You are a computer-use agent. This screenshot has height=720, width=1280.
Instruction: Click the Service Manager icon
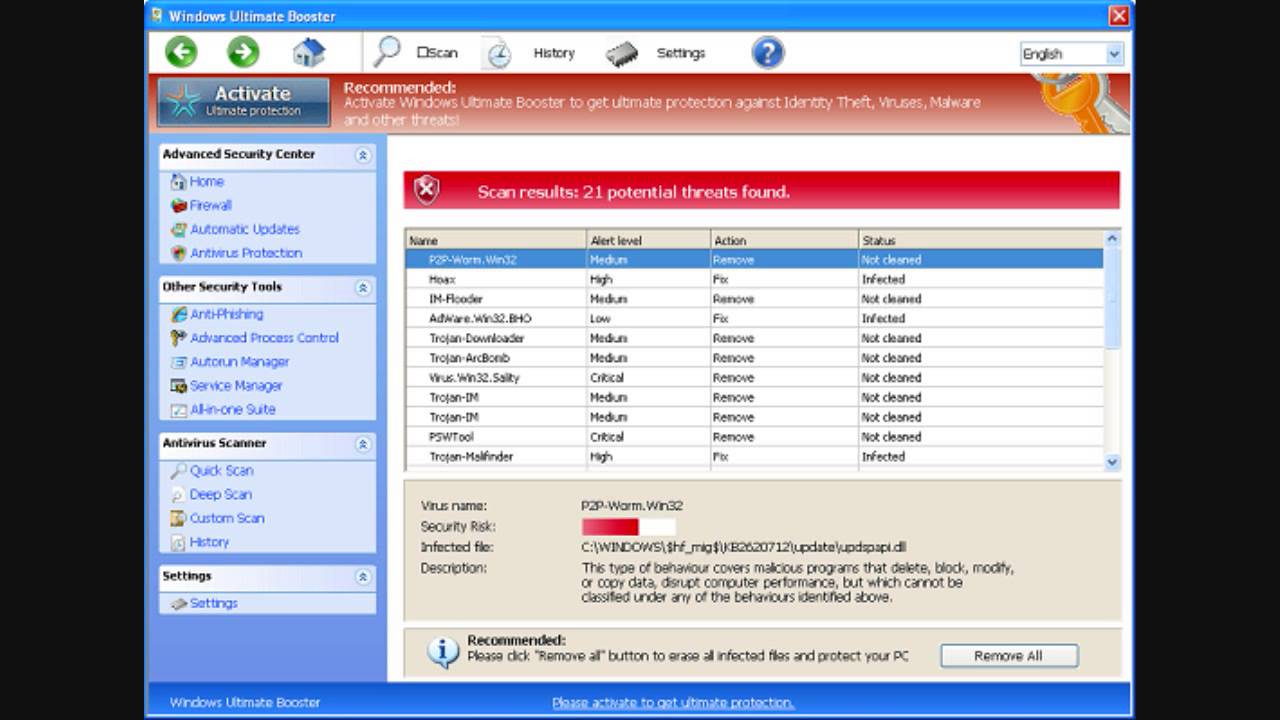pyautogui.click(x=178, y=386)
